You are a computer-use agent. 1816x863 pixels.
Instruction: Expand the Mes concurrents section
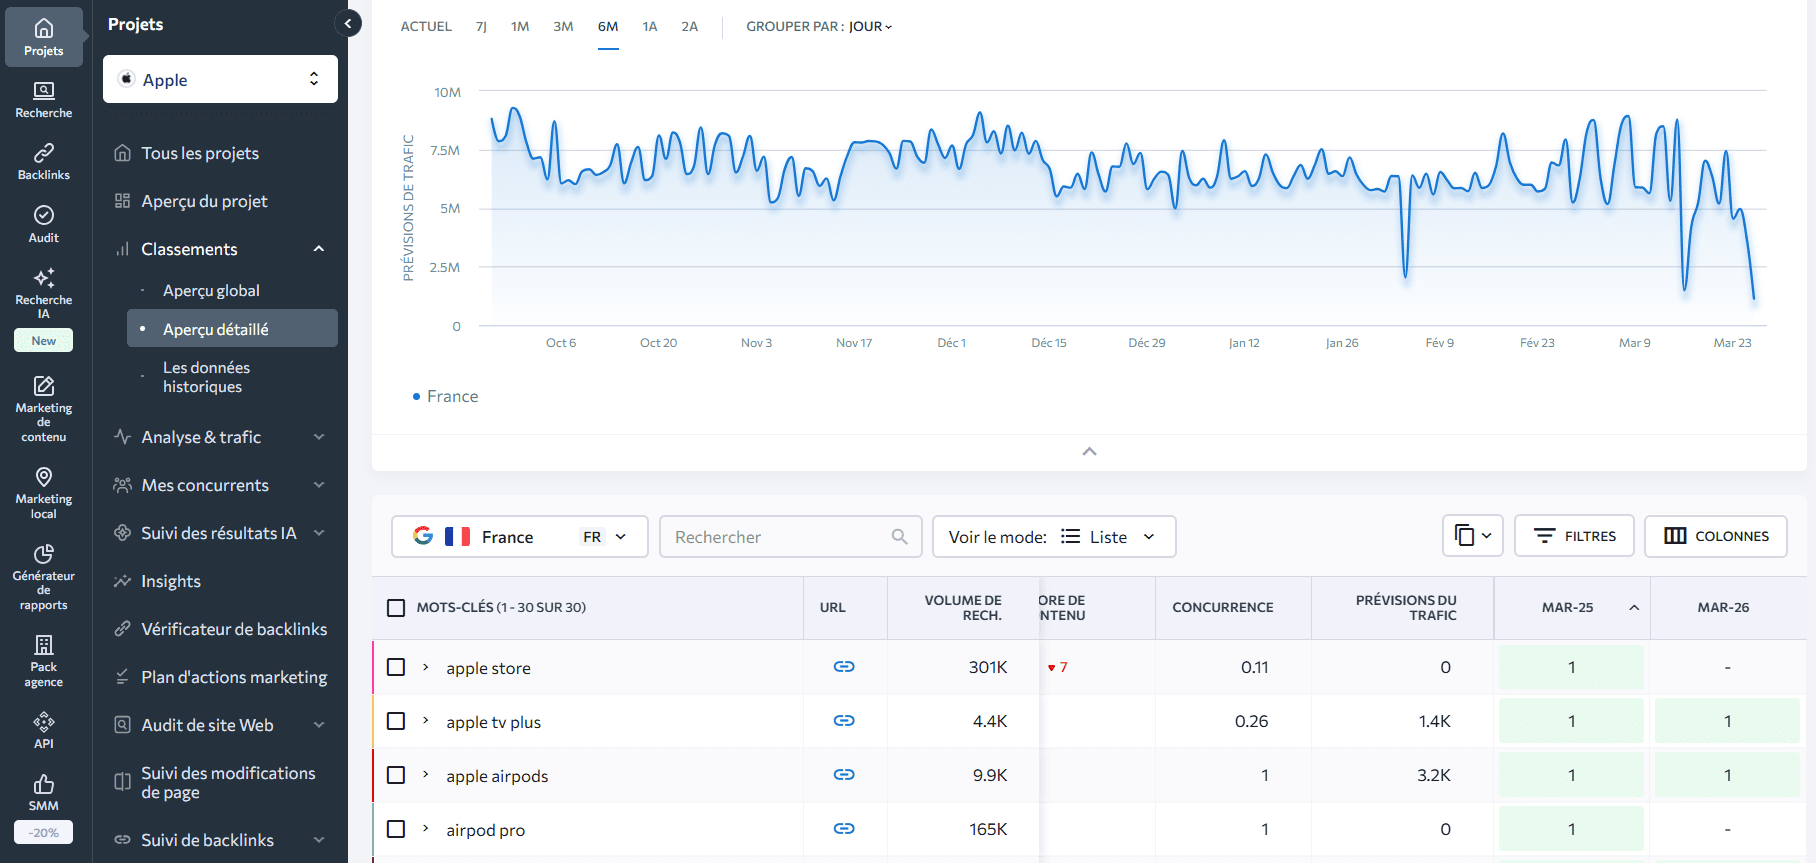pos(319,485)
